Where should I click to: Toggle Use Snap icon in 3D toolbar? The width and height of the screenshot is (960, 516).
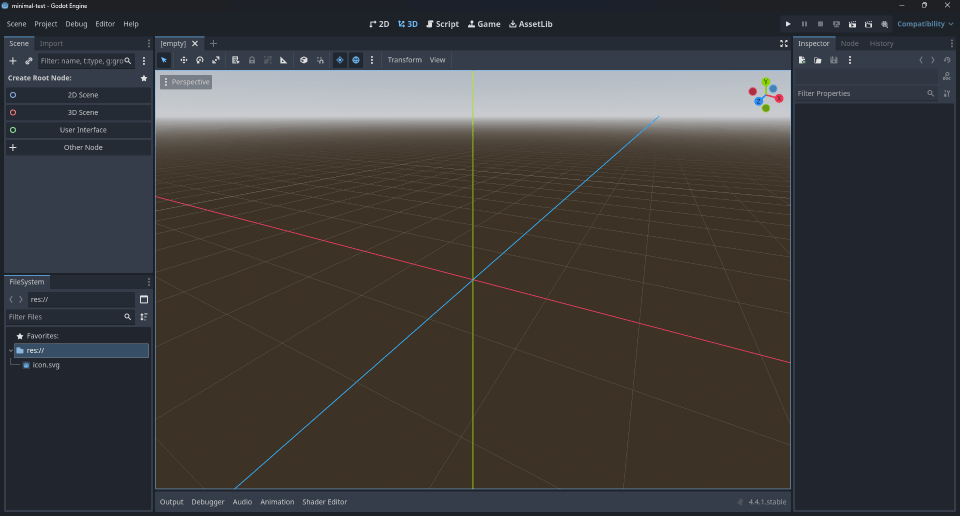(320, 60)
